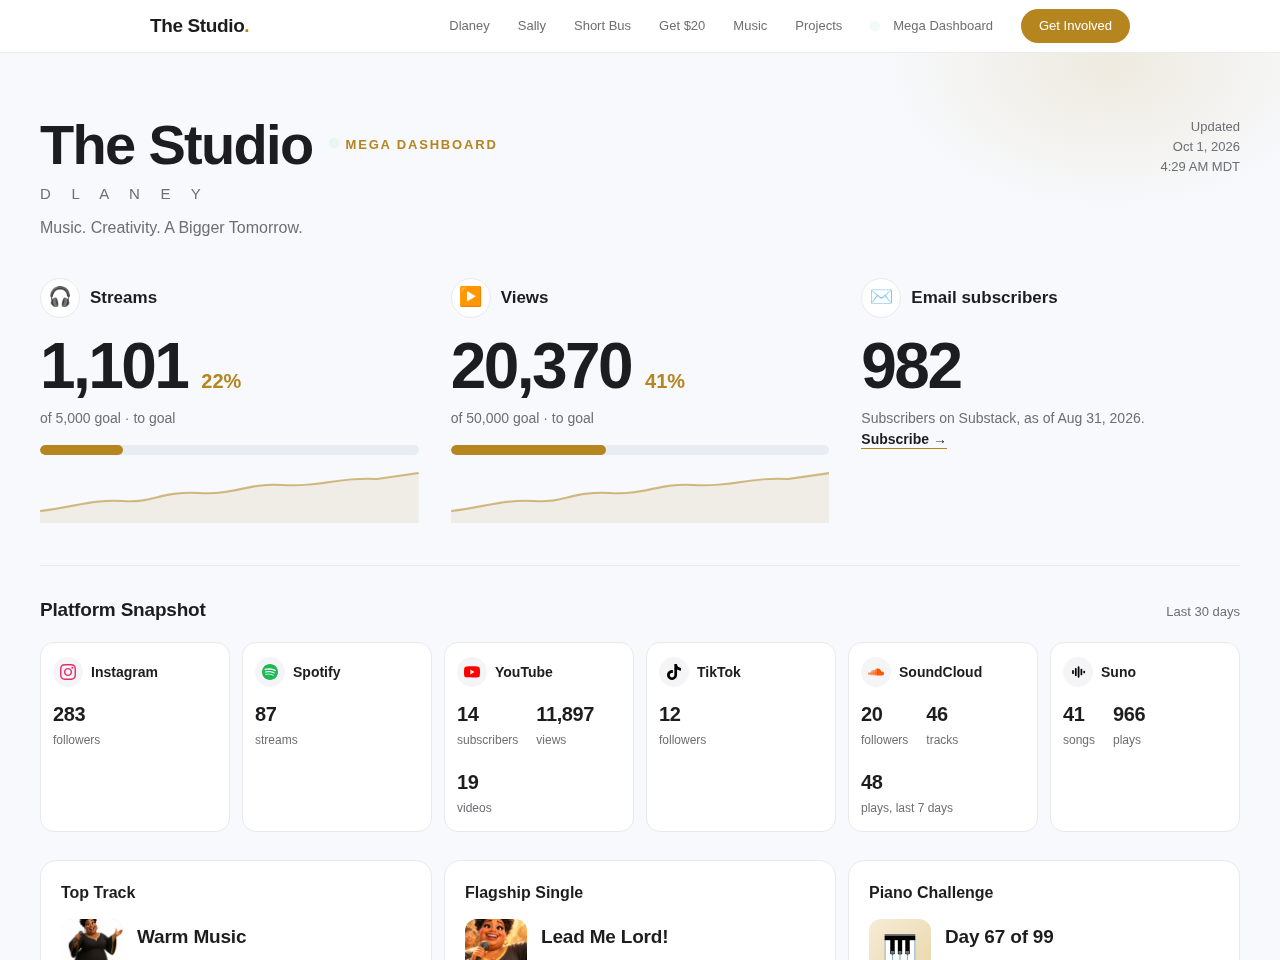1280x960 pixels.
Task: Open the Sally nav item
Action: pos(532,26)
